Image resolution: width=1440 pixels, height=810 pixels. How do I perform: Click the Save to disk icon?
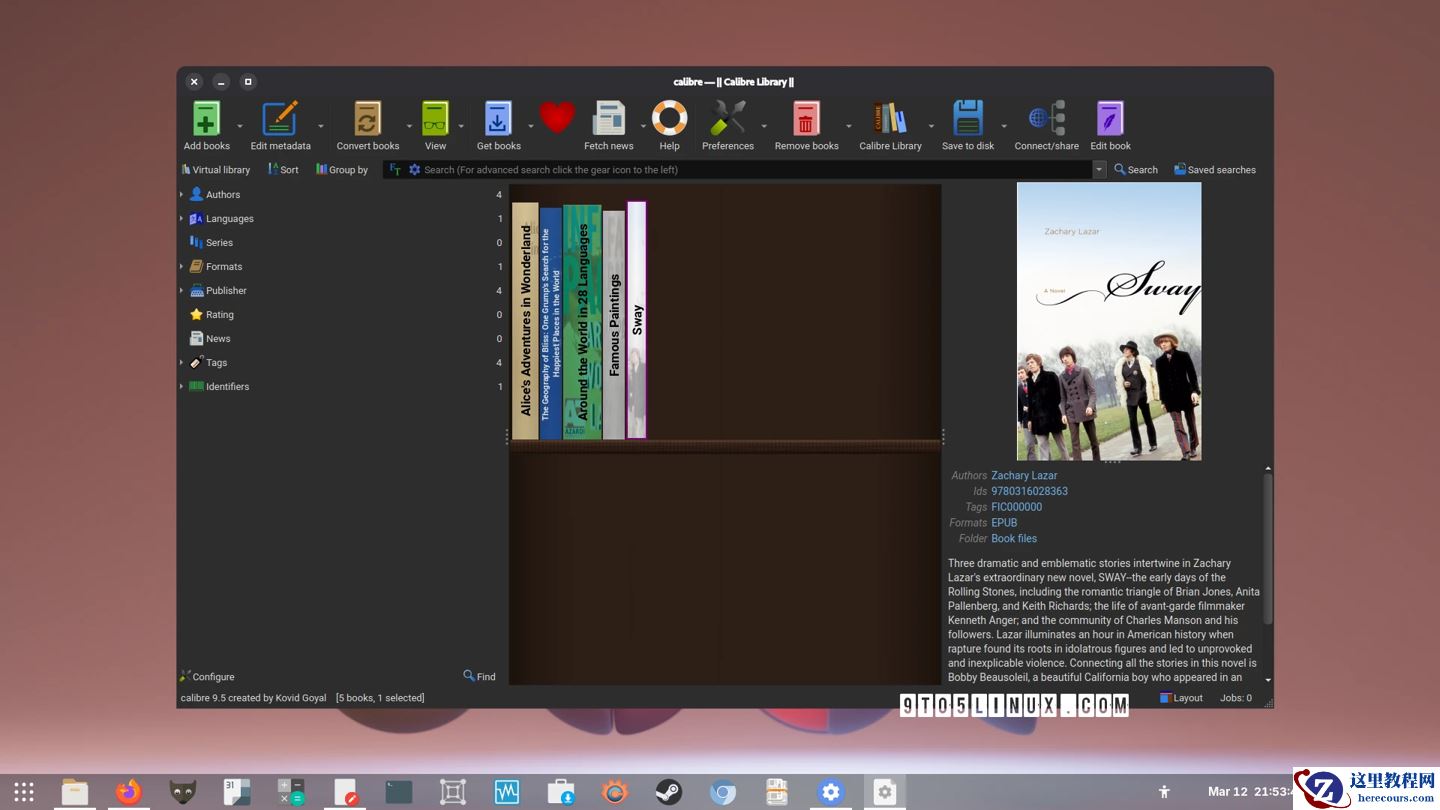tap(967, 120)
